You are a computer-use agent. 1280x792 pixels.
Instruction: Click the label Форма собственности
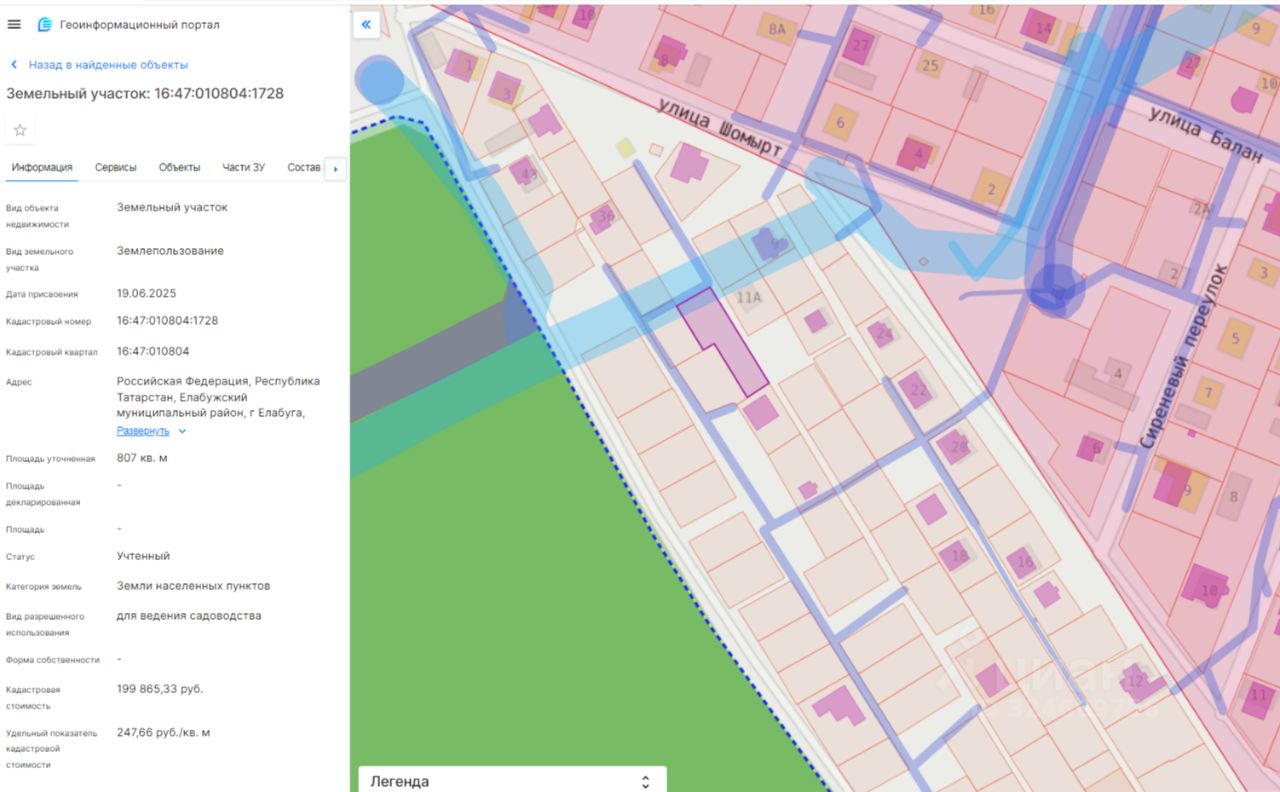click(53, 660)
